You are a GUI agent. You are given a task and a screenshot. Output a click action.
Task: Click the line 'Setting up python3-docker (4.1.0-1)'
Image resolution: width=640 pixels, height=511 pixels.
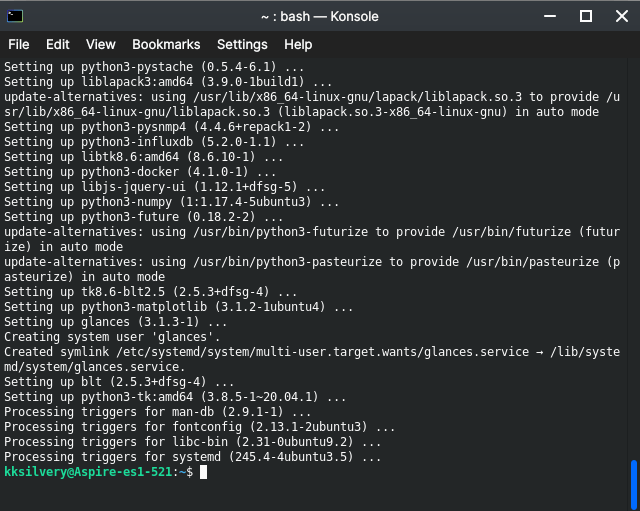point(140,172)
